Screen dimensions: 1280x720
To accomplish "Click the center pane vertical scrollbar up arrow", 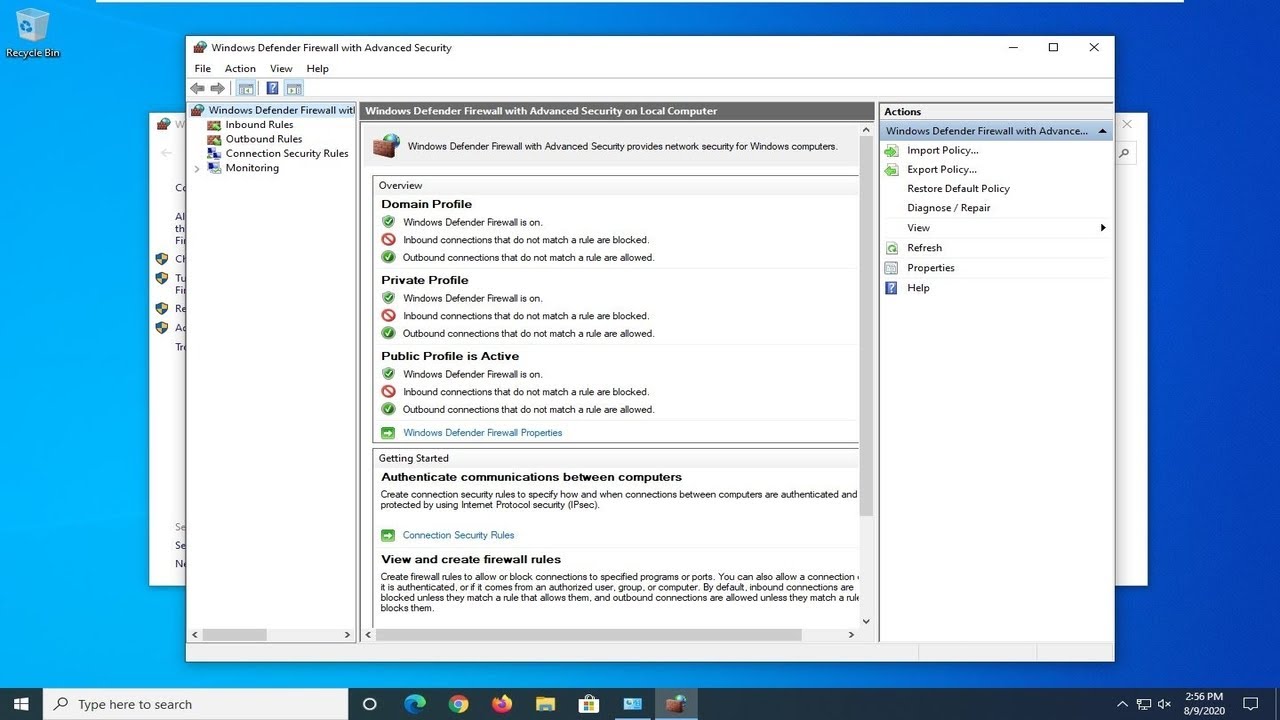I will click(x=866, y=130).
